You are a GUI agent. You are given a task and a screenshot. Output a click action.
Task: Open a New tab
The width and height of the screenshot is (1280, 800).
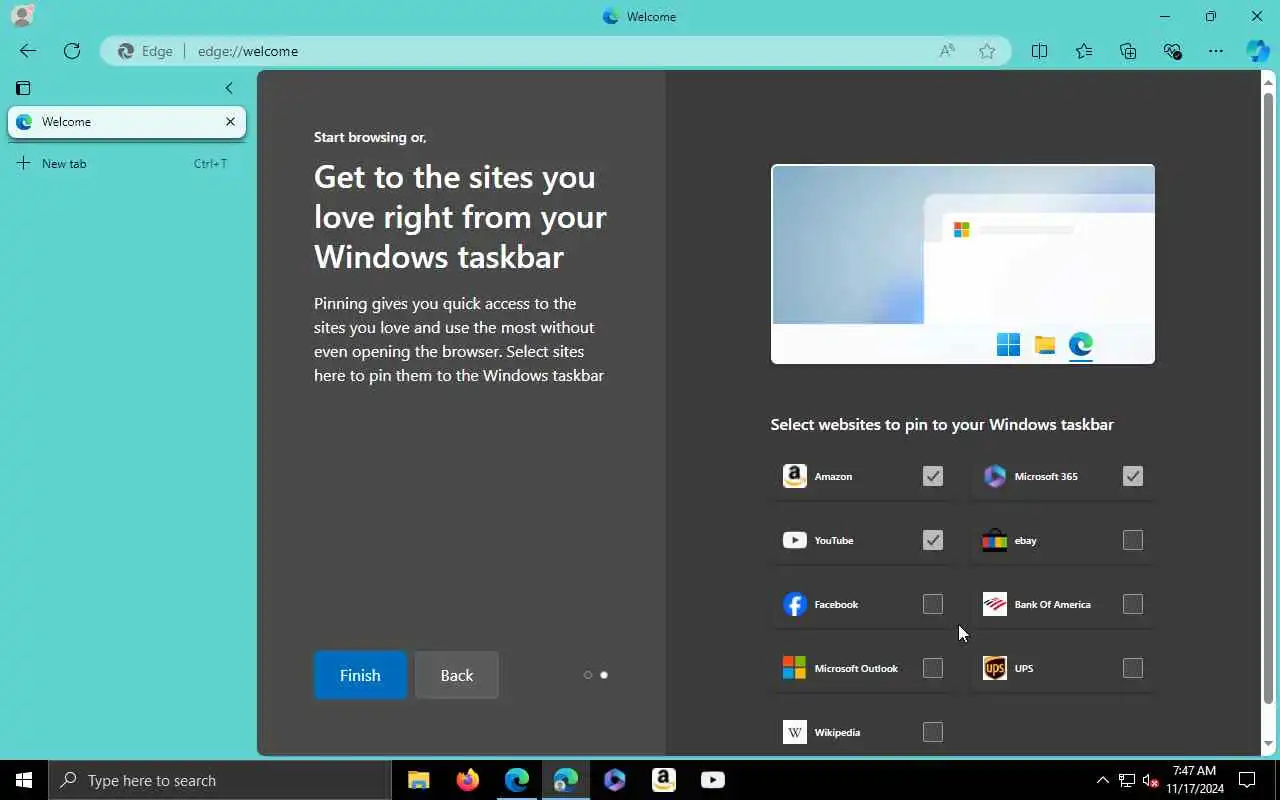(127, 163)
